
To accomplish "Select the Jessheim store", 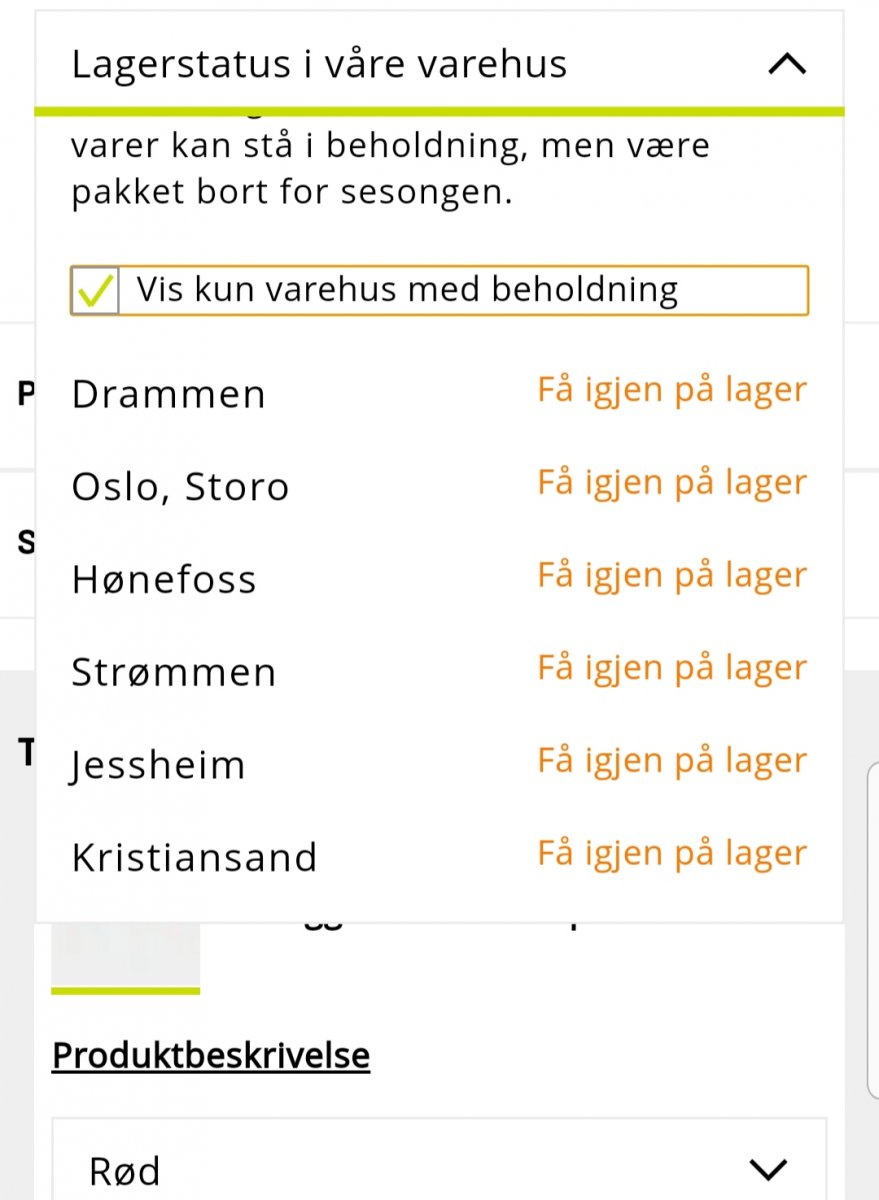I will pyautogui.click(x=158, y=766).
